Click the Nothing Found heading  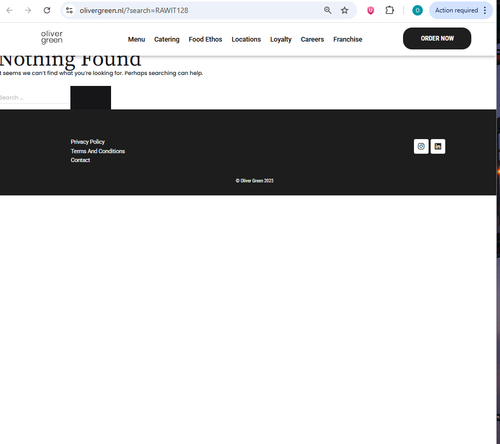70,61
